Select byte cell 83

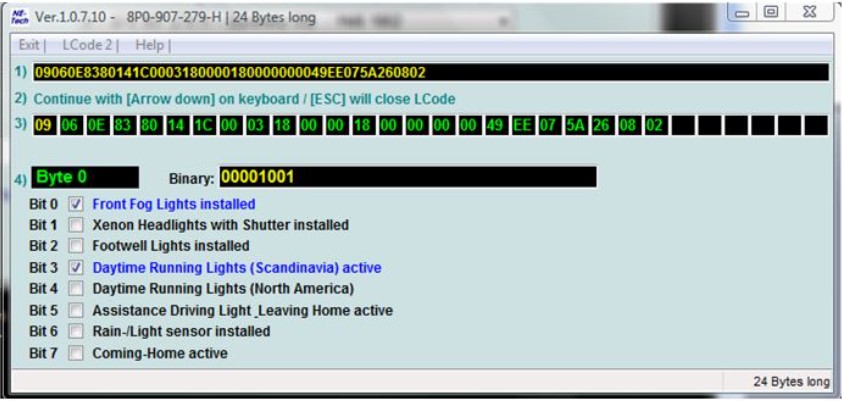[124, 125]
